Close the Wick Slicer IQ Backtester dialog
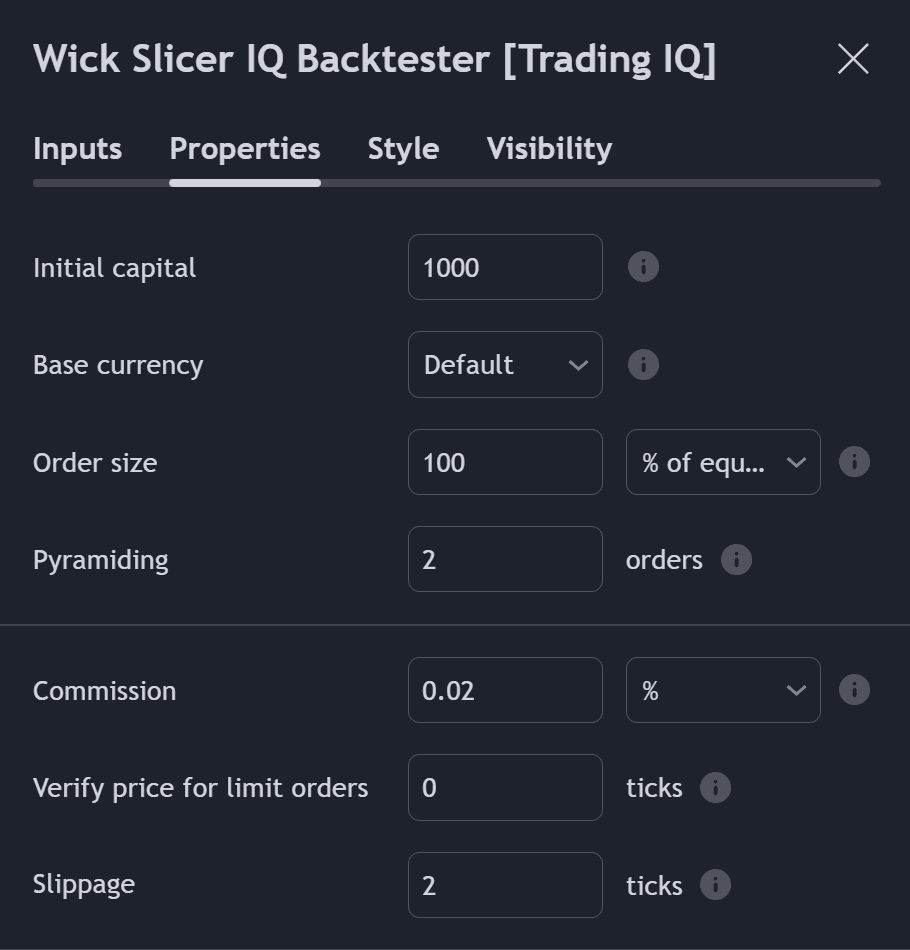Screen dimensions: 910x950 coord(853,59)
